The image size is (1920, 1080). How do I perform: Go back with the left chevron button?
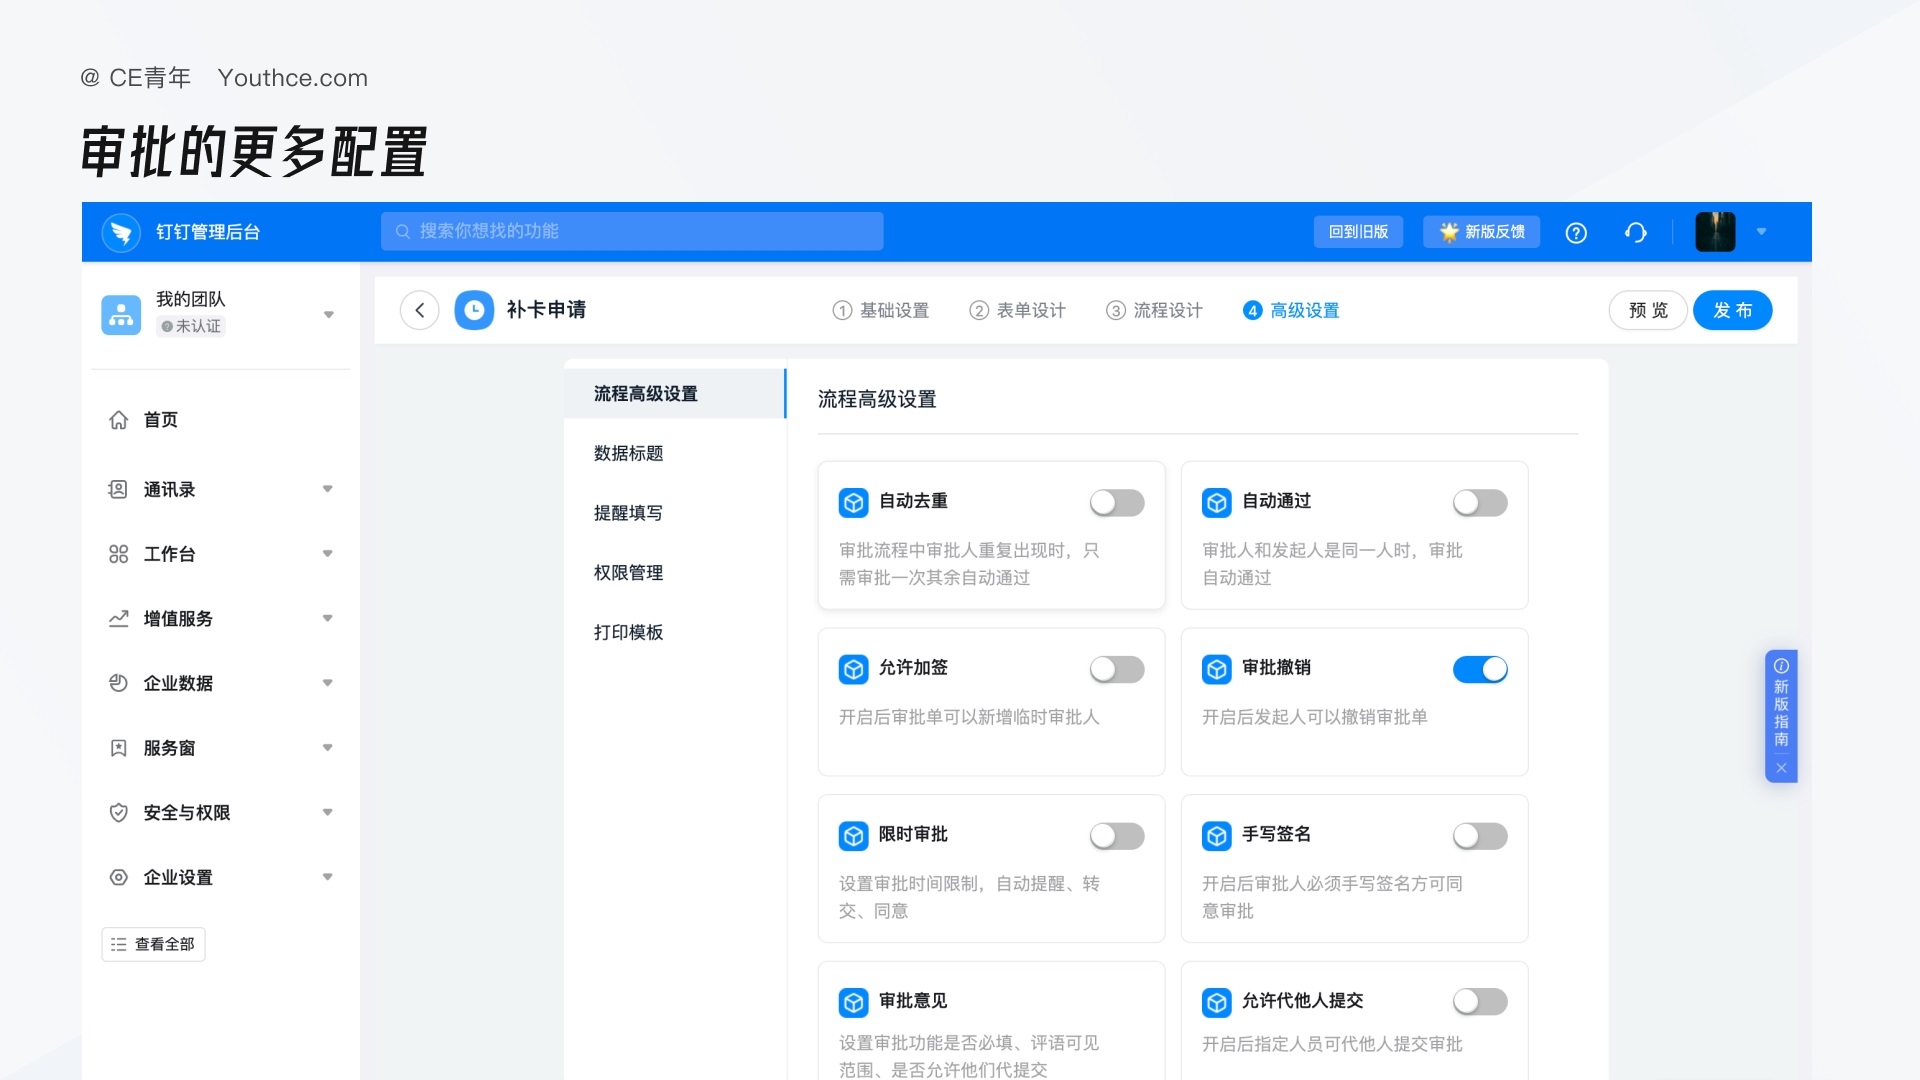coord(420,310)
